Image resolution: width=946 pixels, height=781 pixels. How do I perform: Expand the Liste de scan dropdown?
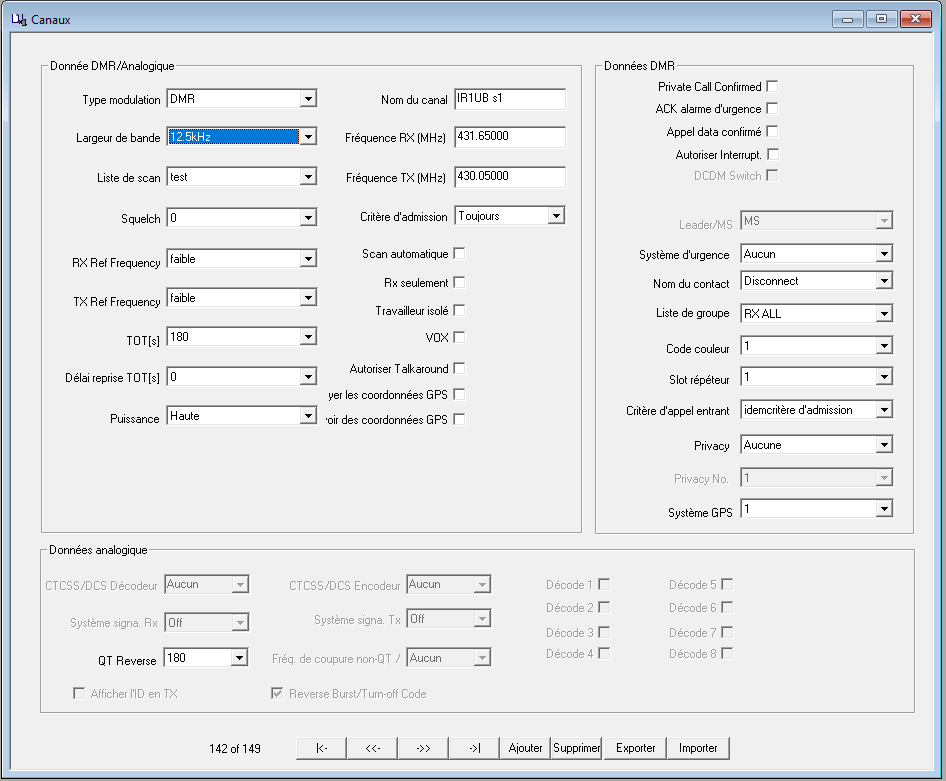pos(308,177)
